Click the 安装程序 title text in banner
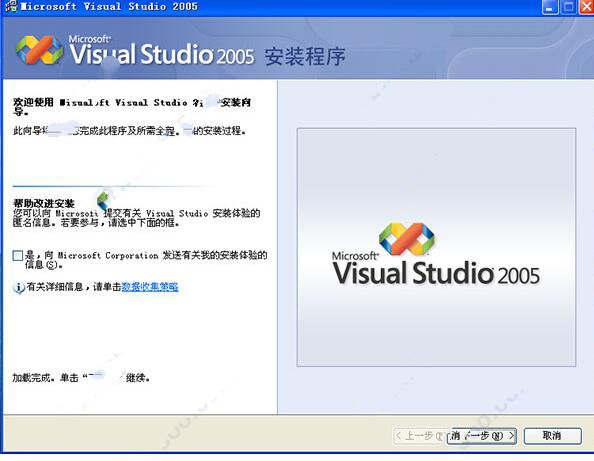The image size is (594, 461). [x=305, y=56]
